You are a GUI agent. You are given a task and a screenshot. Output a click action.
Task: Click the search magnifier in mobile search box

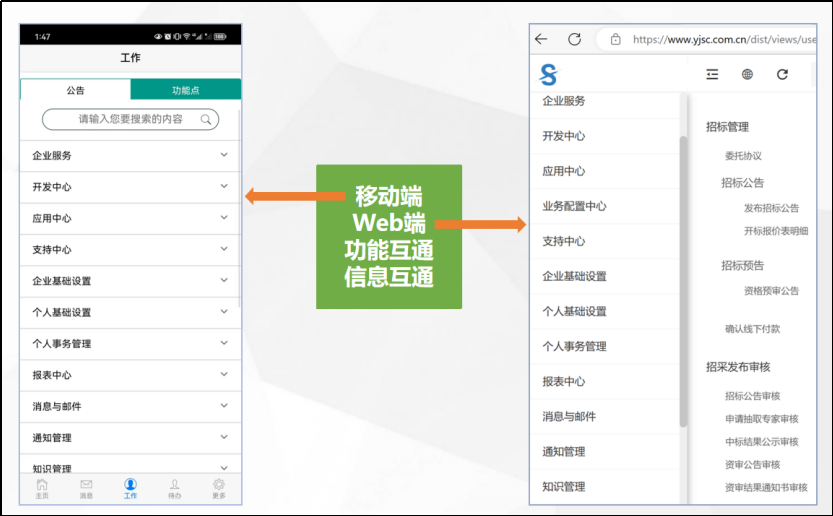[x=206, y=120]
